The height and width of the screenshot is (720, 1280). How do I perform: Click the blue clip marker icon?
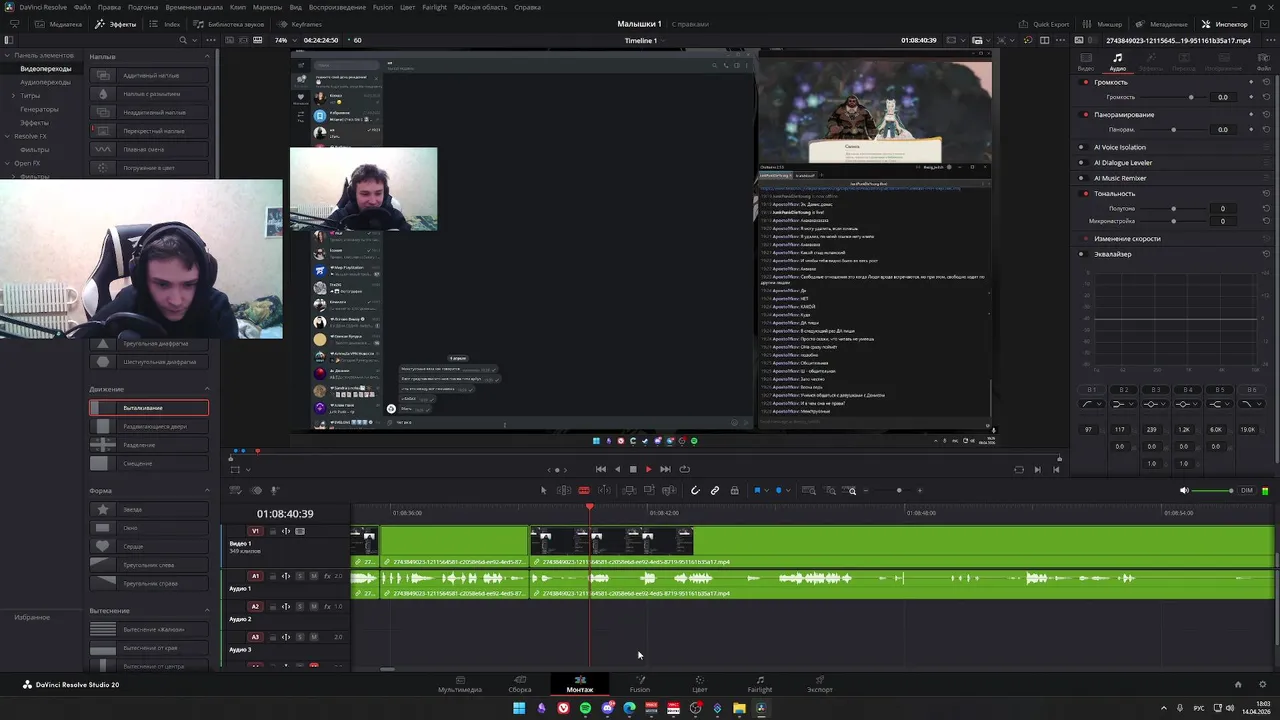click(x=779, y=490)
